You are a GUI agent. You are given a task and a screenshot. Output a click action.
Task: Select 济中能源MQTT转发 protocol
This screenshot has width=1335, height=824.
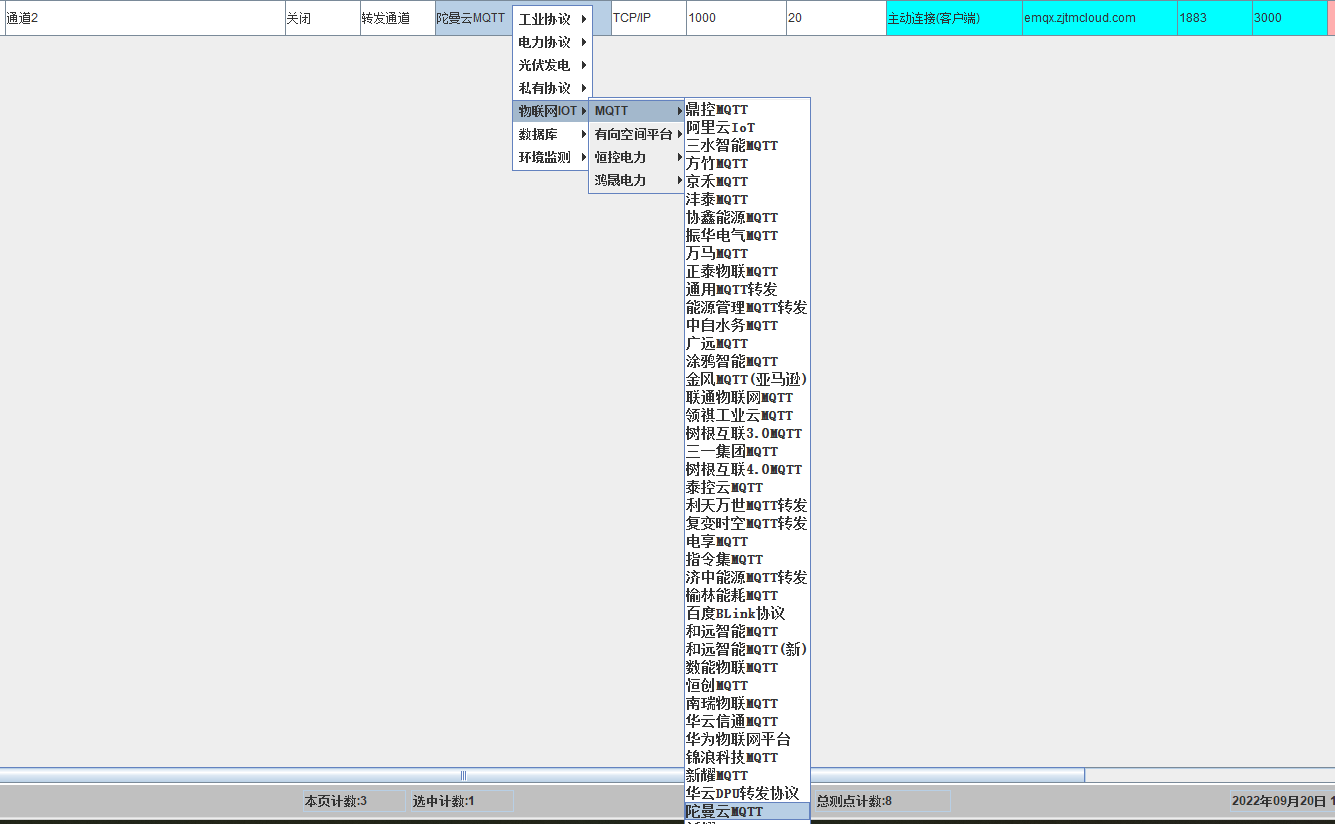(747, 578)
